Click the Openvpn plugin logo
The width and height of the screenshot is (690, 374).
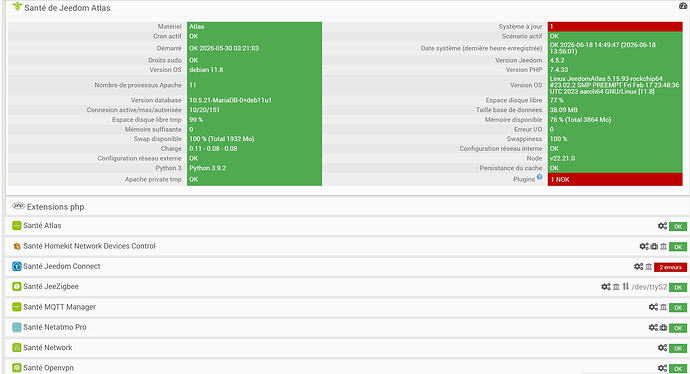point(17,368)
